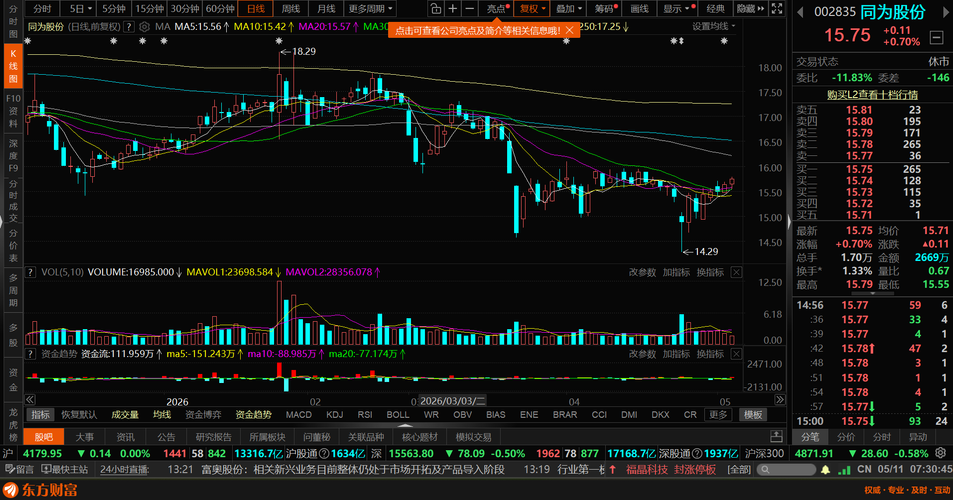Close the volume indicator panel
The width and height of the screenshot is (953, 500).
coord(736,272)
